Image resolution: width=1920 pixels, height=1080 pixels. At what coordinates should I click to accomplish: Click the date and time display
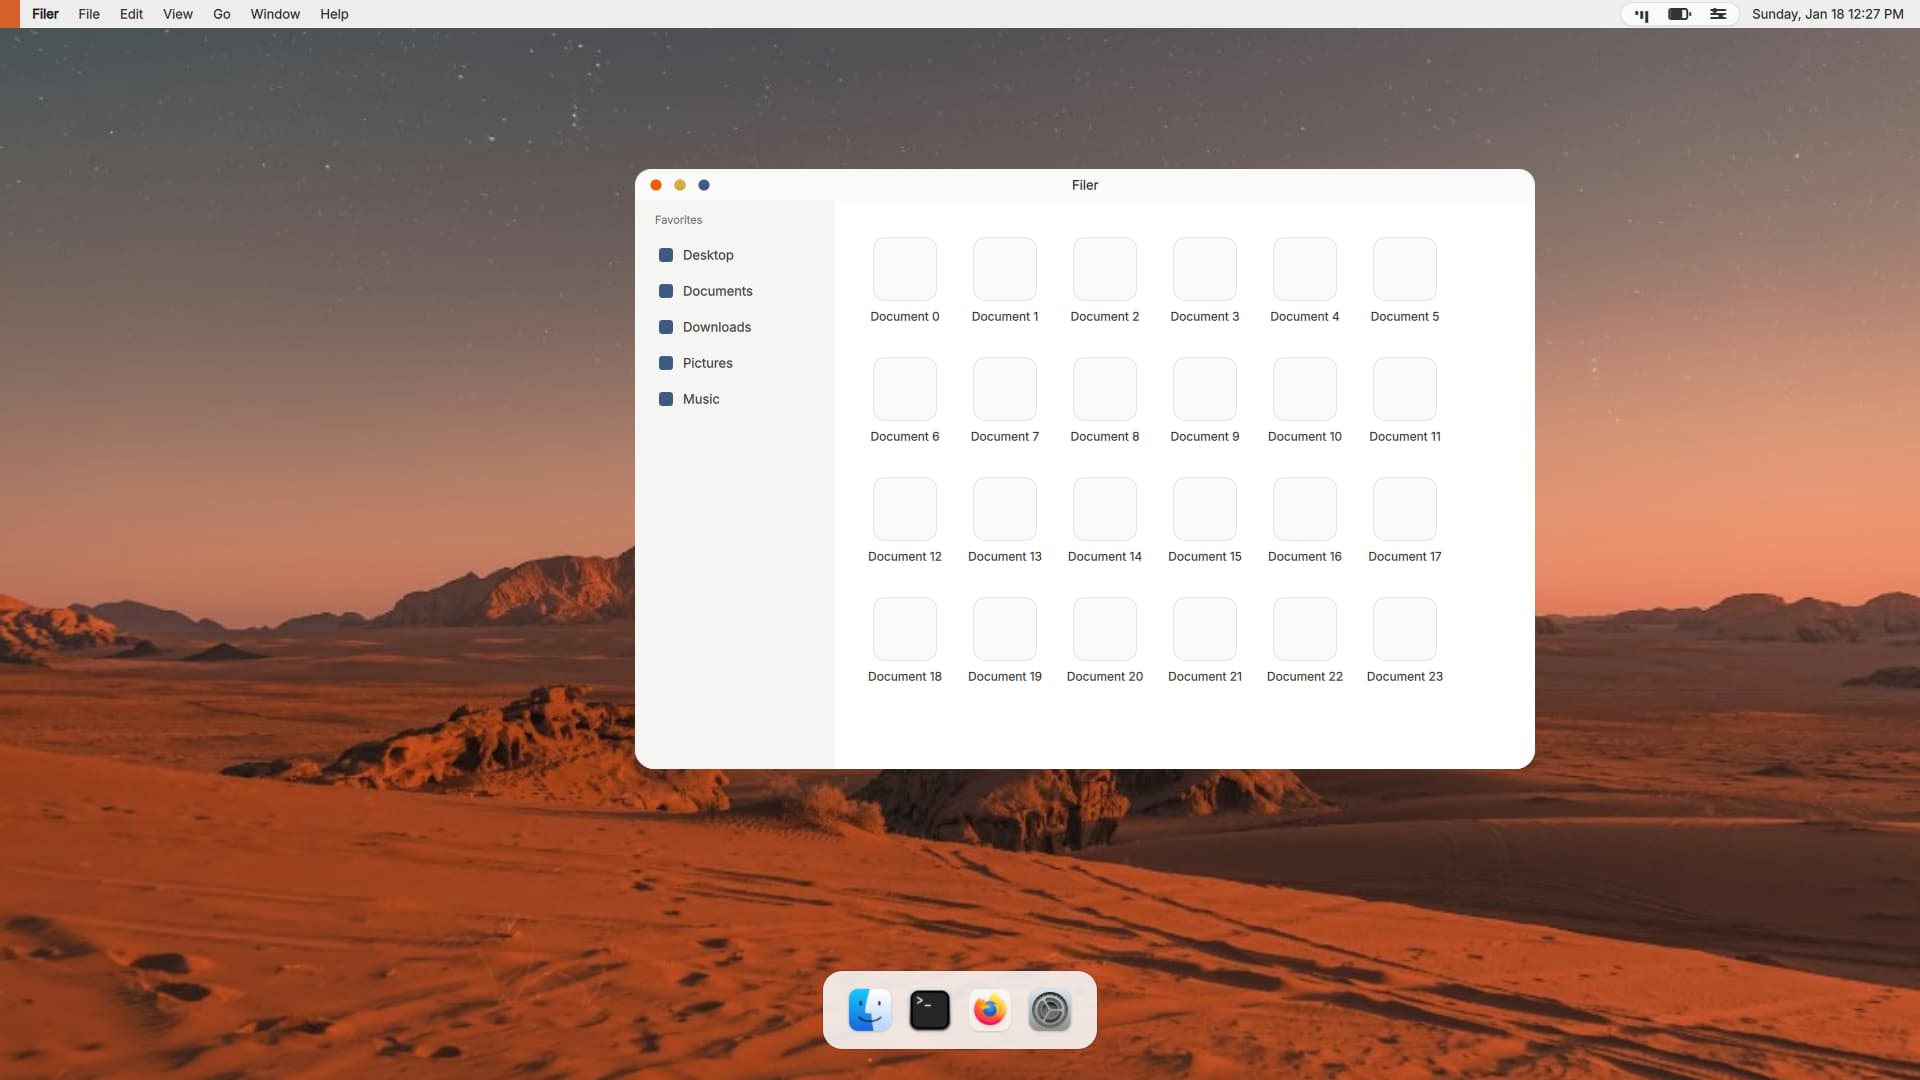[1827, 14]
